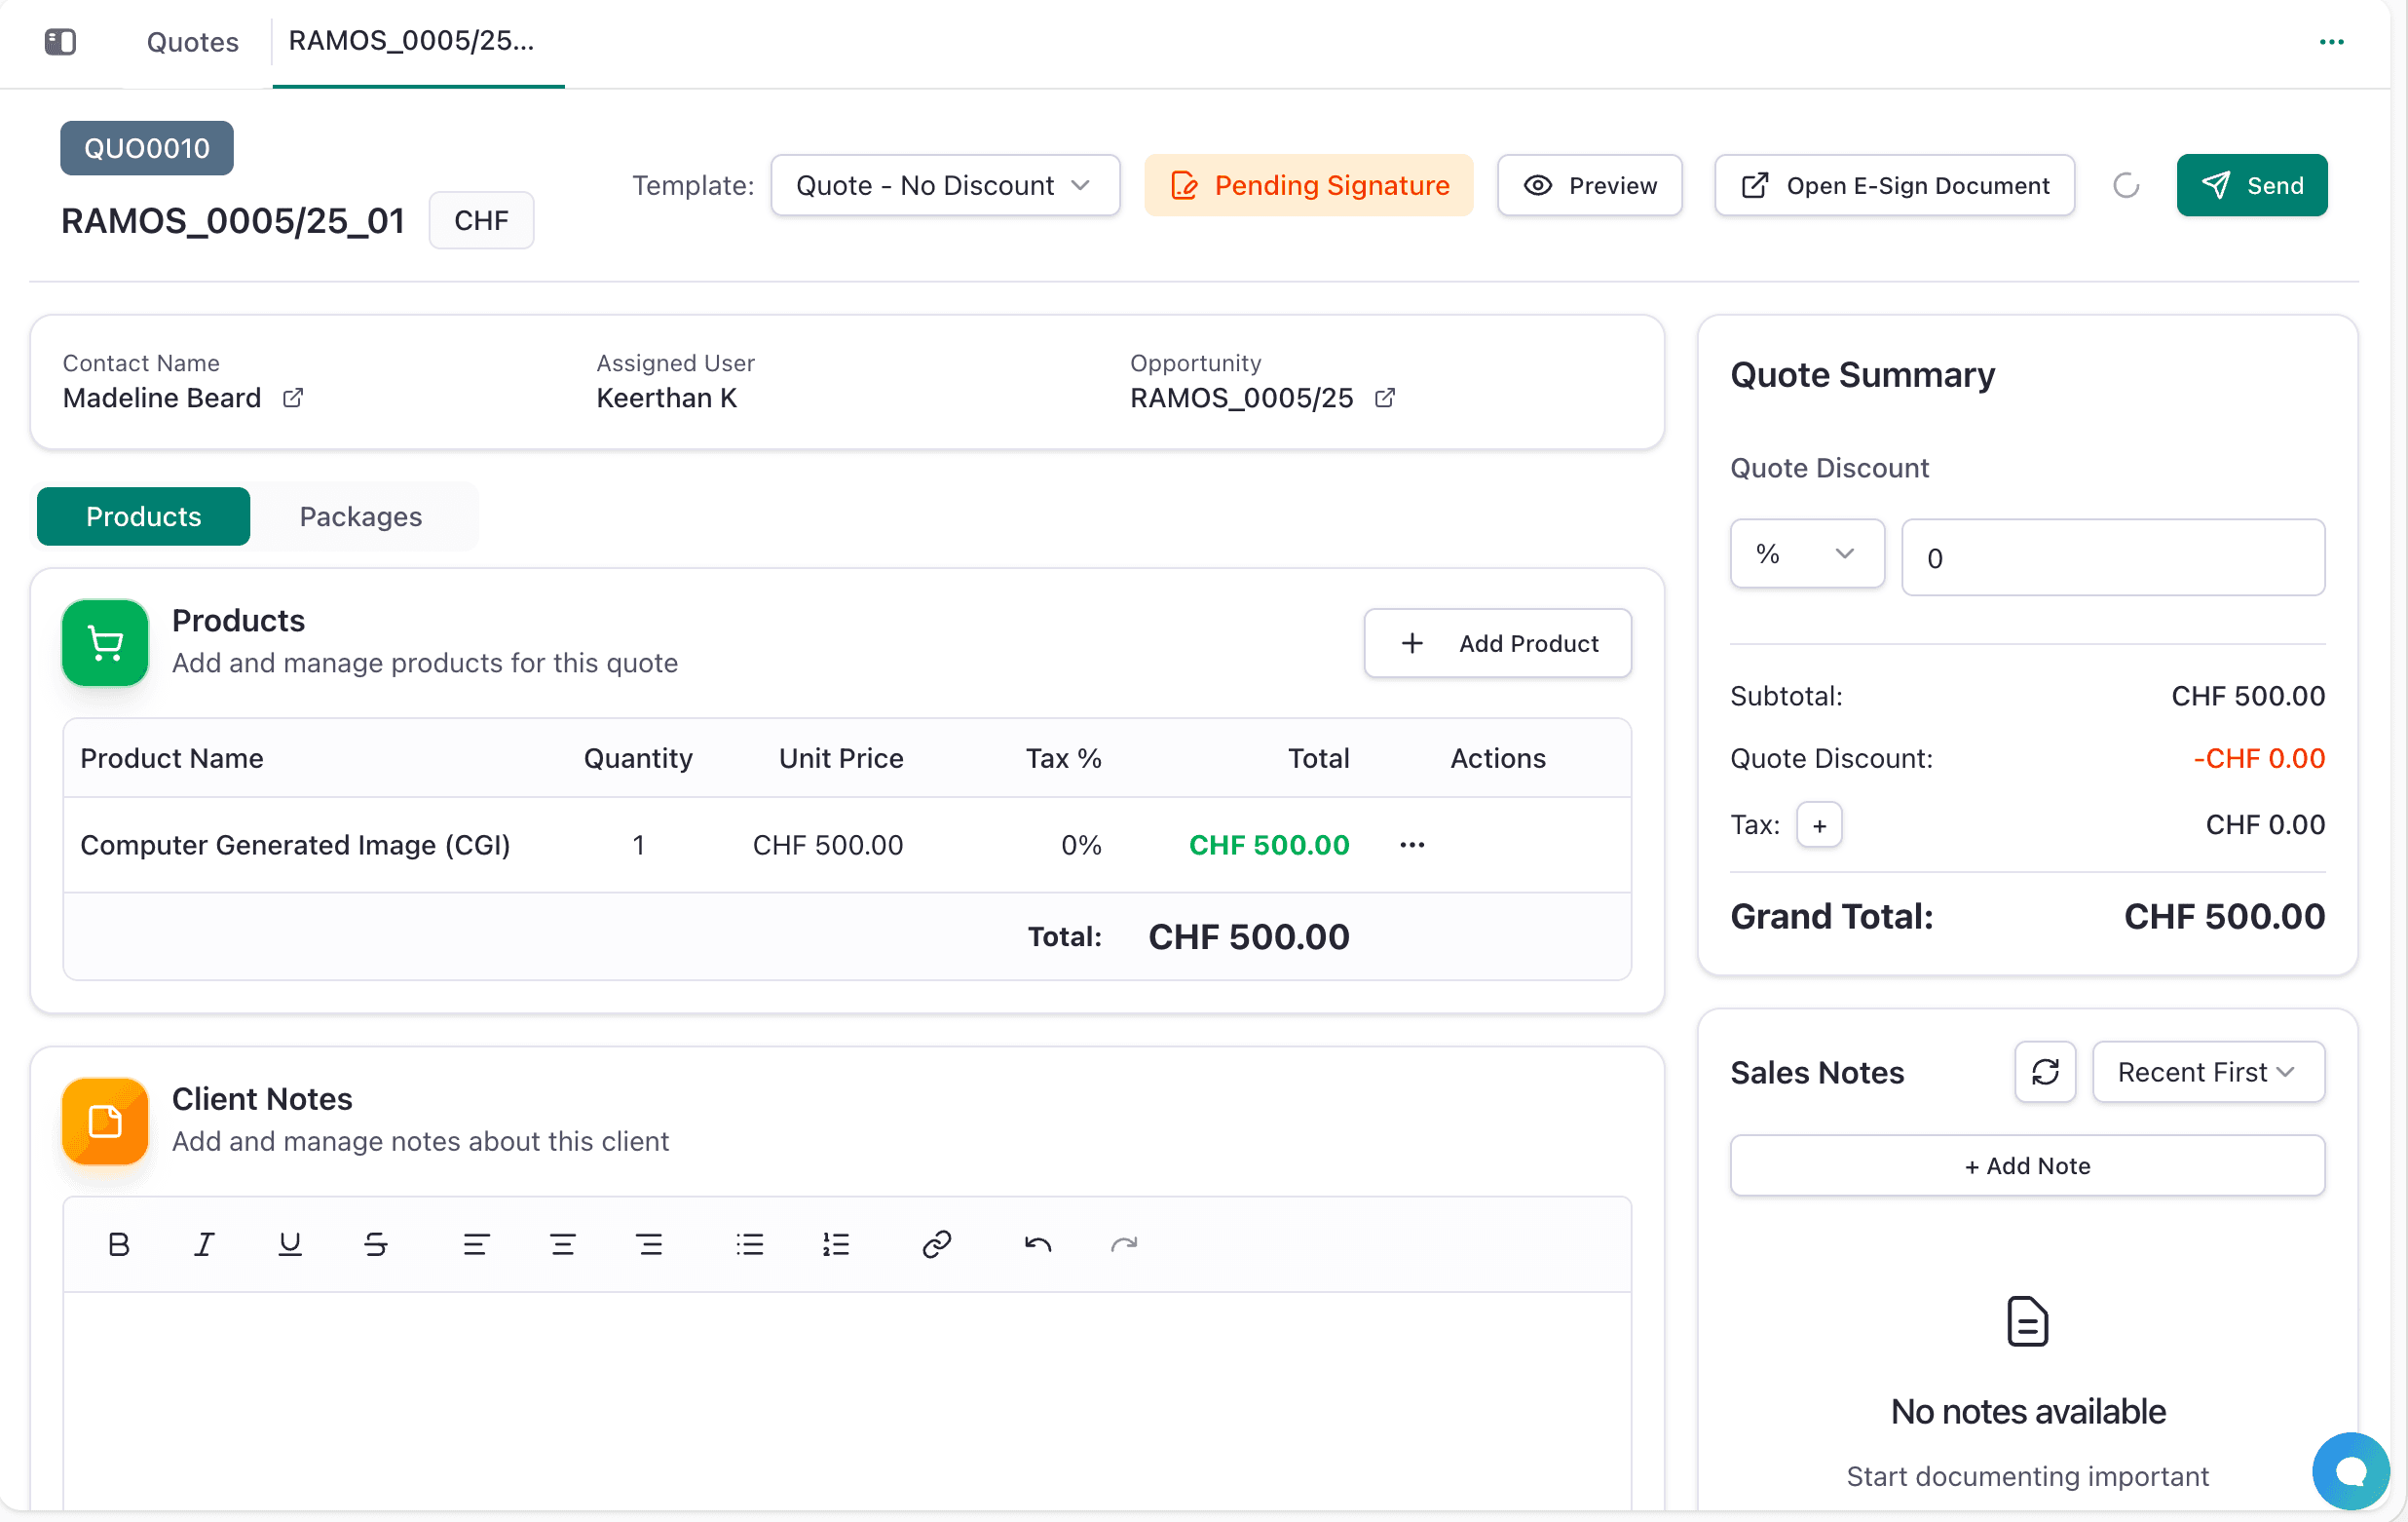
Task: Toggle underline formatting in Client Notes
Action: [290, 1244]
